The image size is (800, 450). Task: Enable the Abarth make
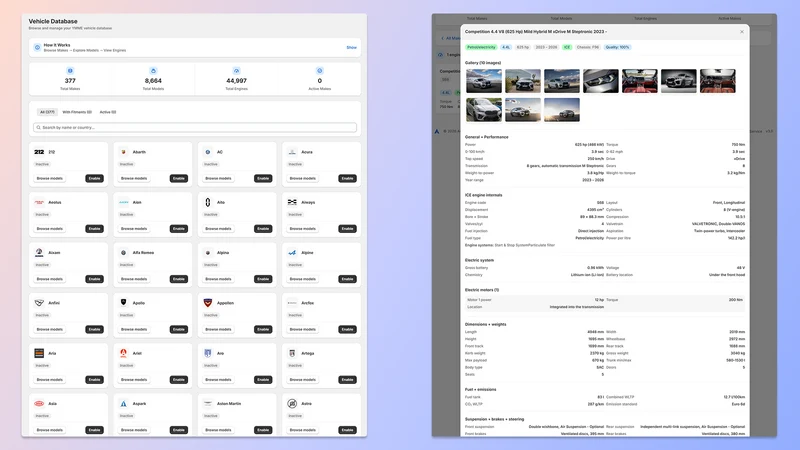pos(179,179)
